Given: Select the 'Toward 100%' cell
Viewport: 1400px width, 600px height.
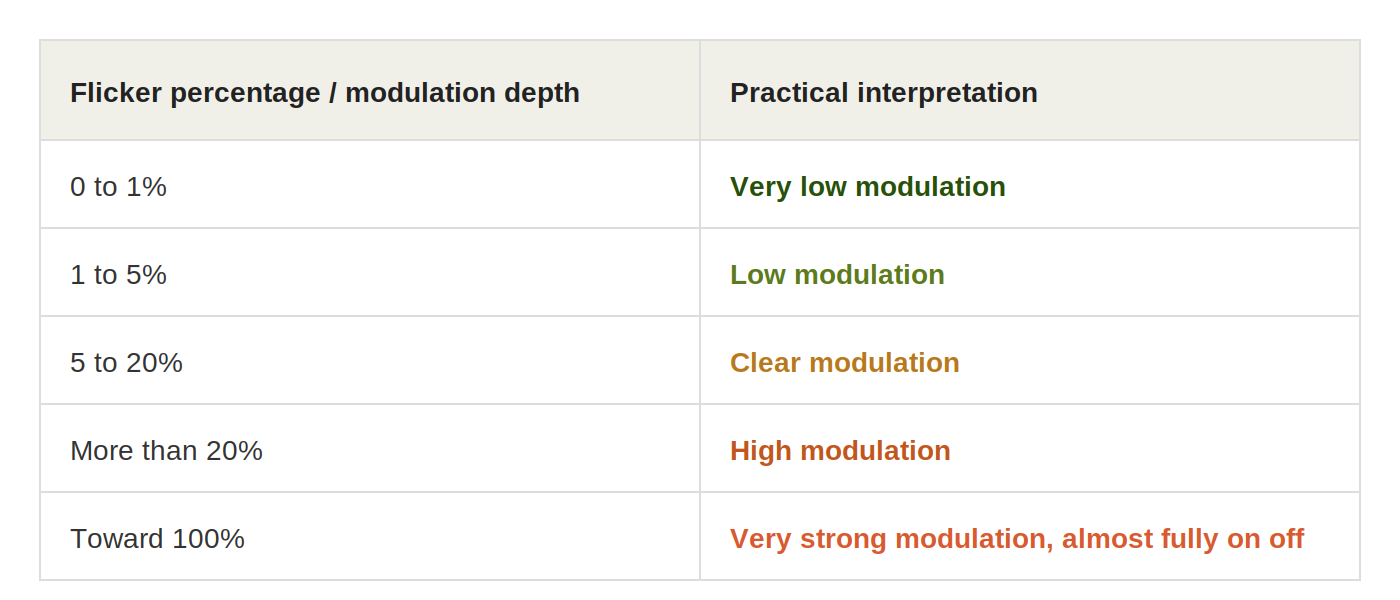Looking at the screenshot, I should pos(370,537).
